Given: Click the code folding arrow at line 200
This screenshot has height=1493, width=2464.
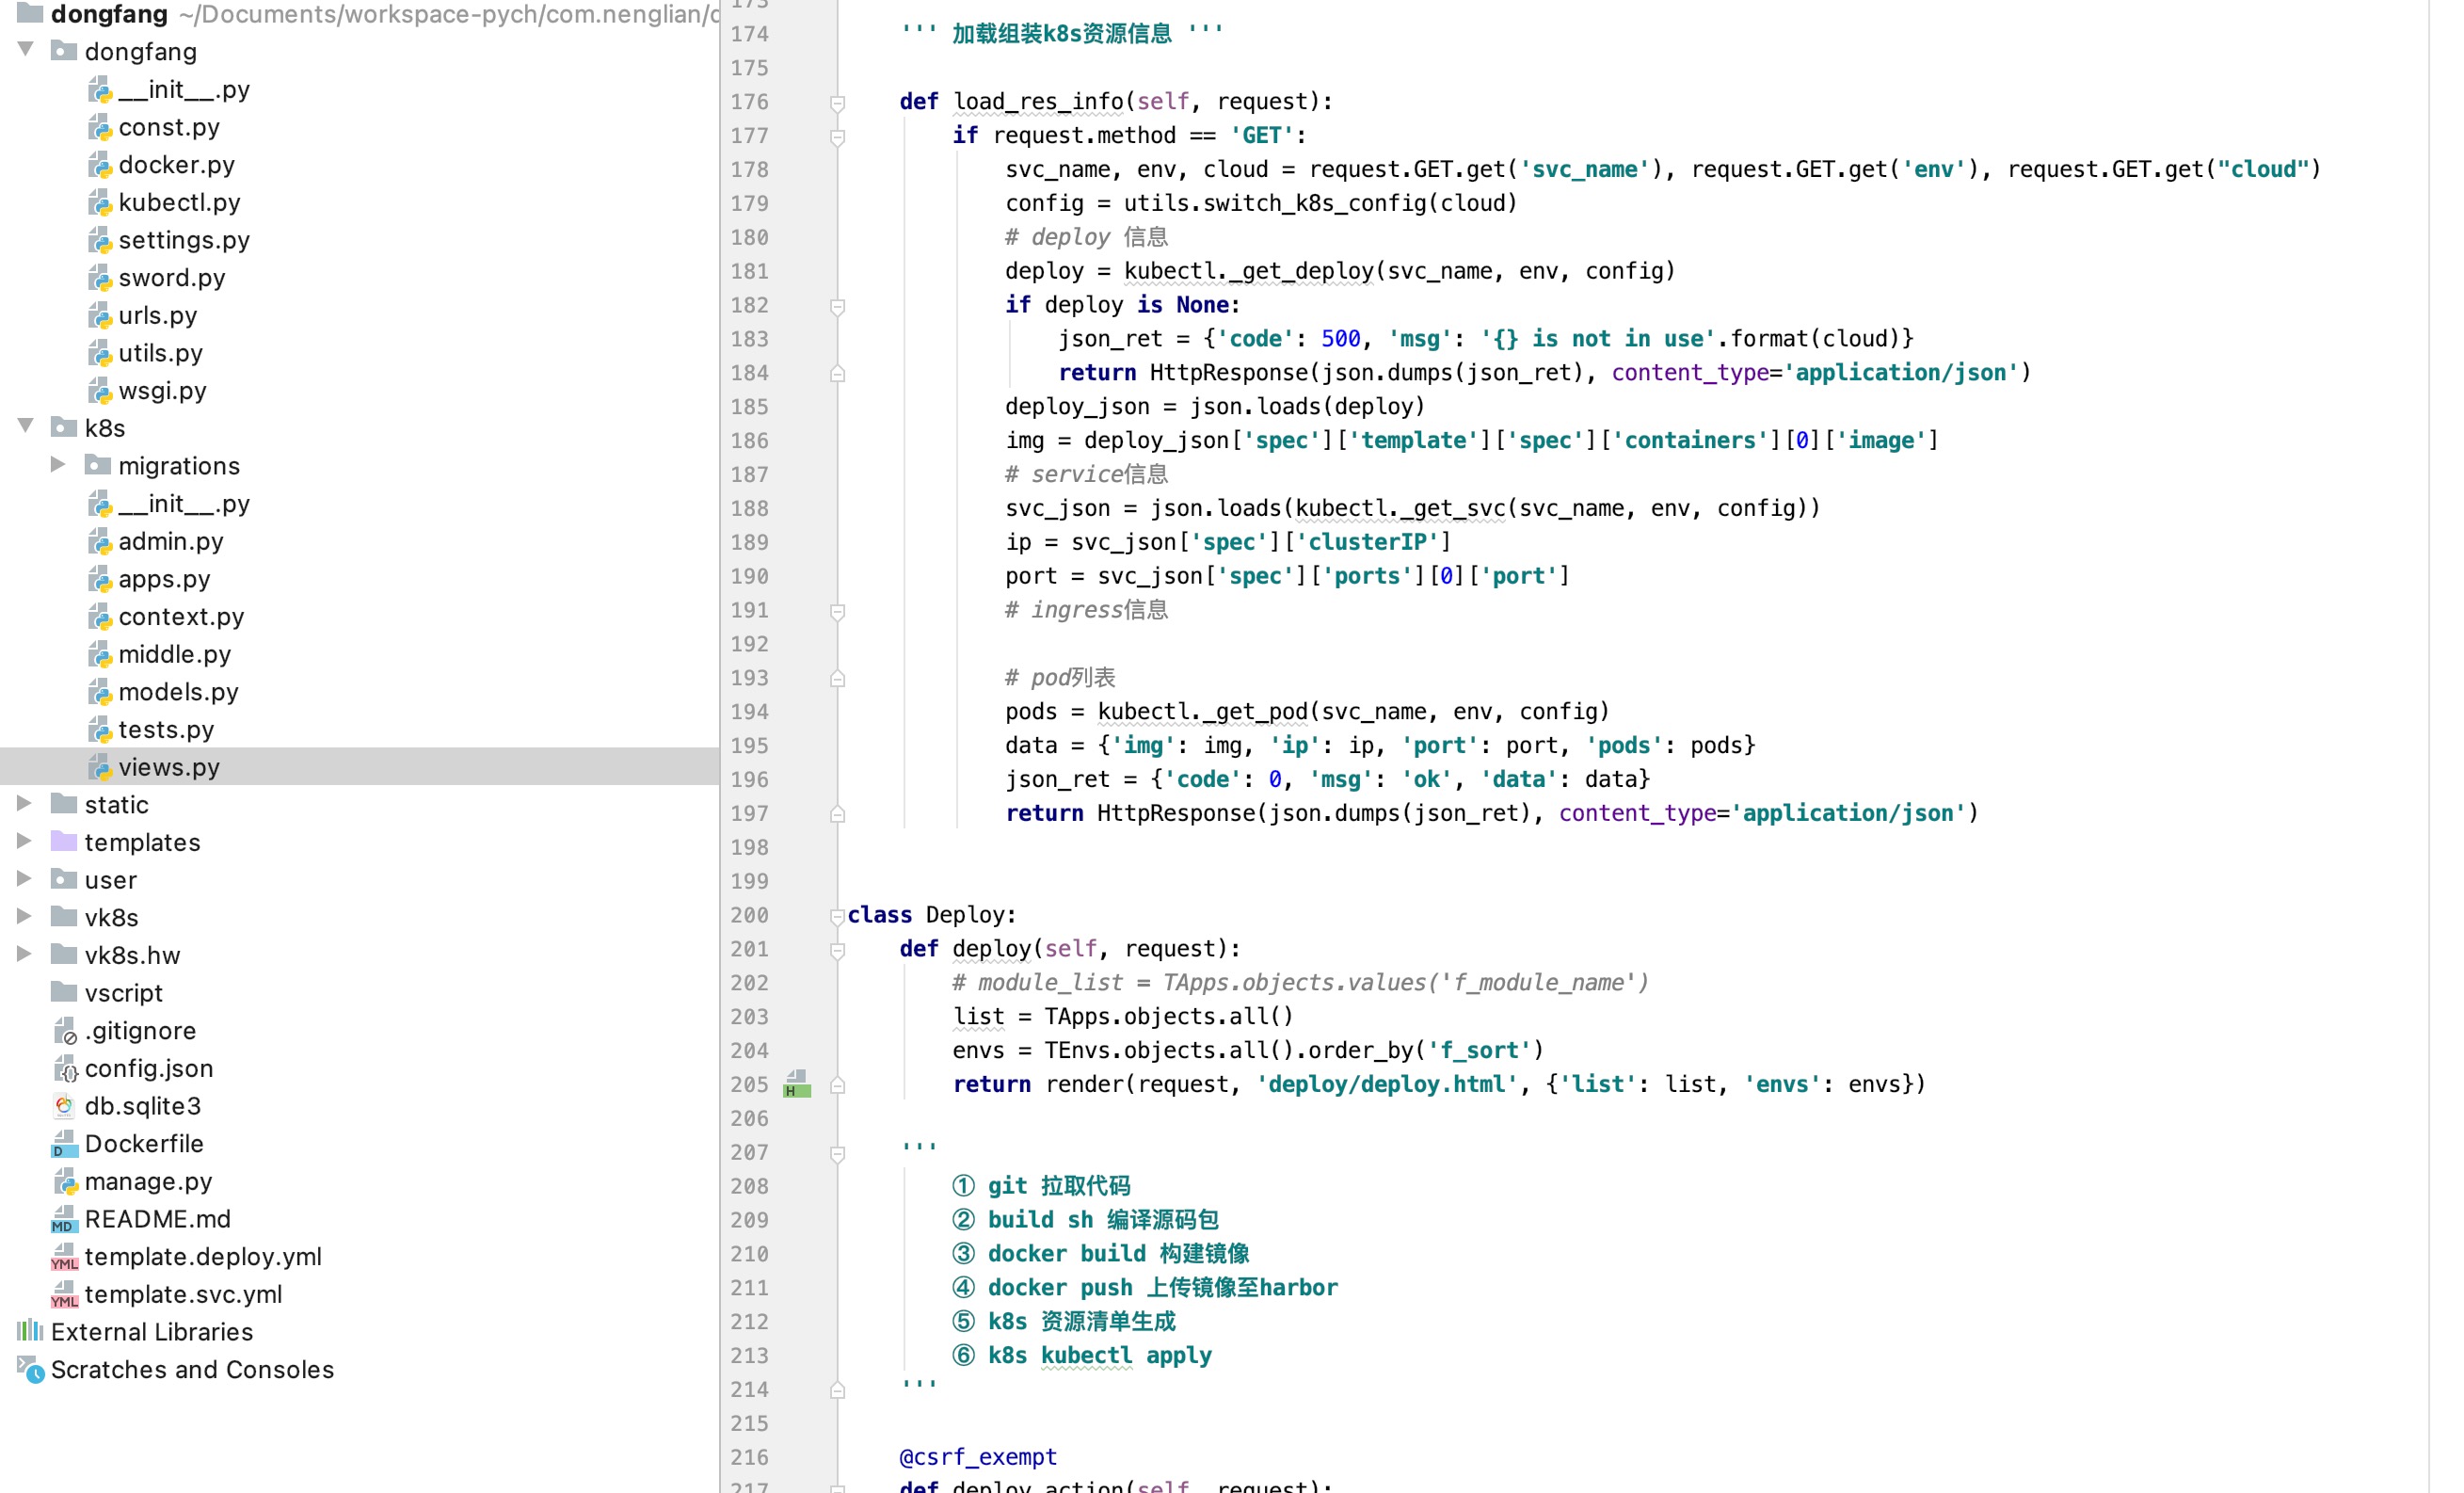Looking at the screenshot, I should (836, 912).
